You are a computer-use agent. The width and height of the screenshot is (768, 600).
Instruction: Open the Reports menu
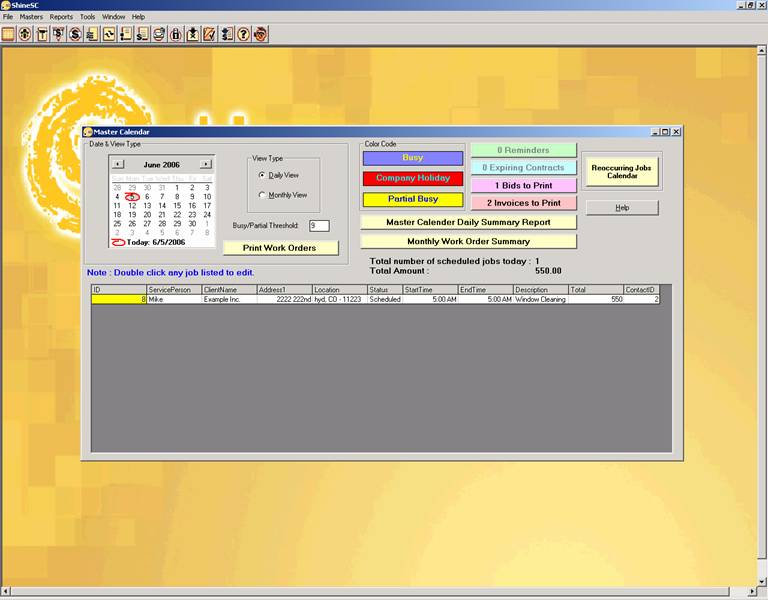(61, 17)
